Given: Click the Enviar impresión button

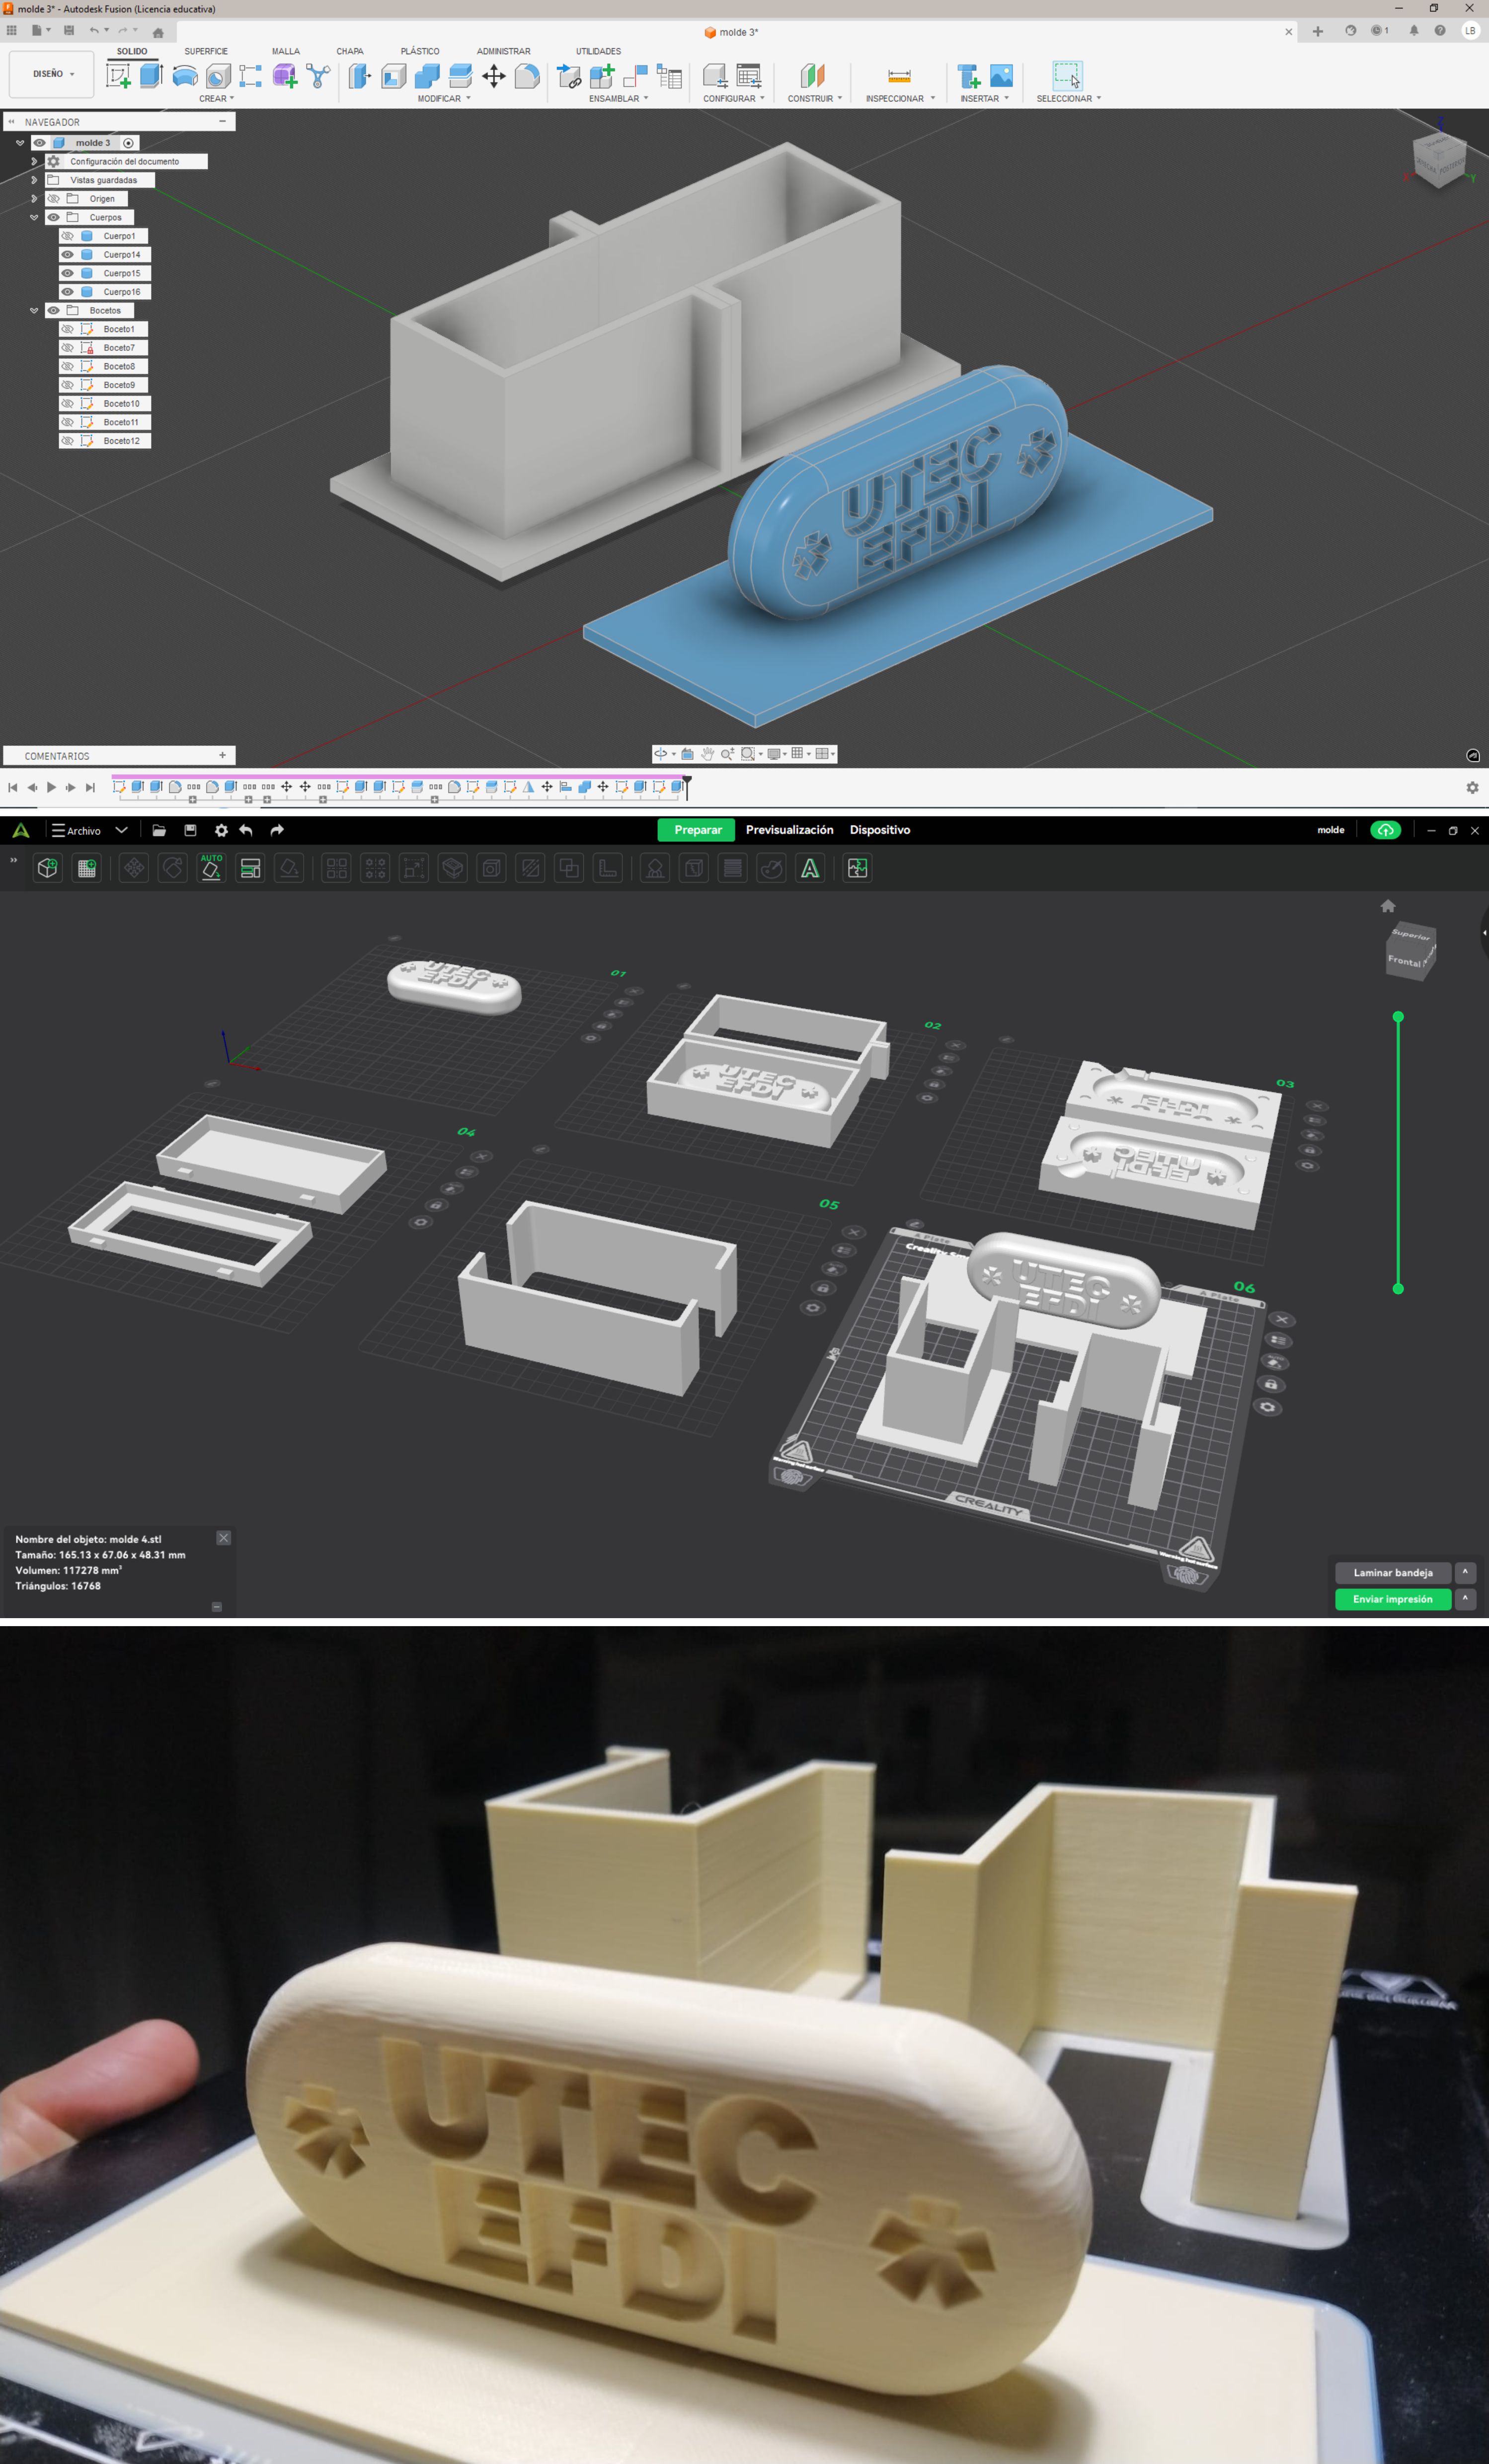Looking at the screenshot, I should [x=1392, y=1599].
